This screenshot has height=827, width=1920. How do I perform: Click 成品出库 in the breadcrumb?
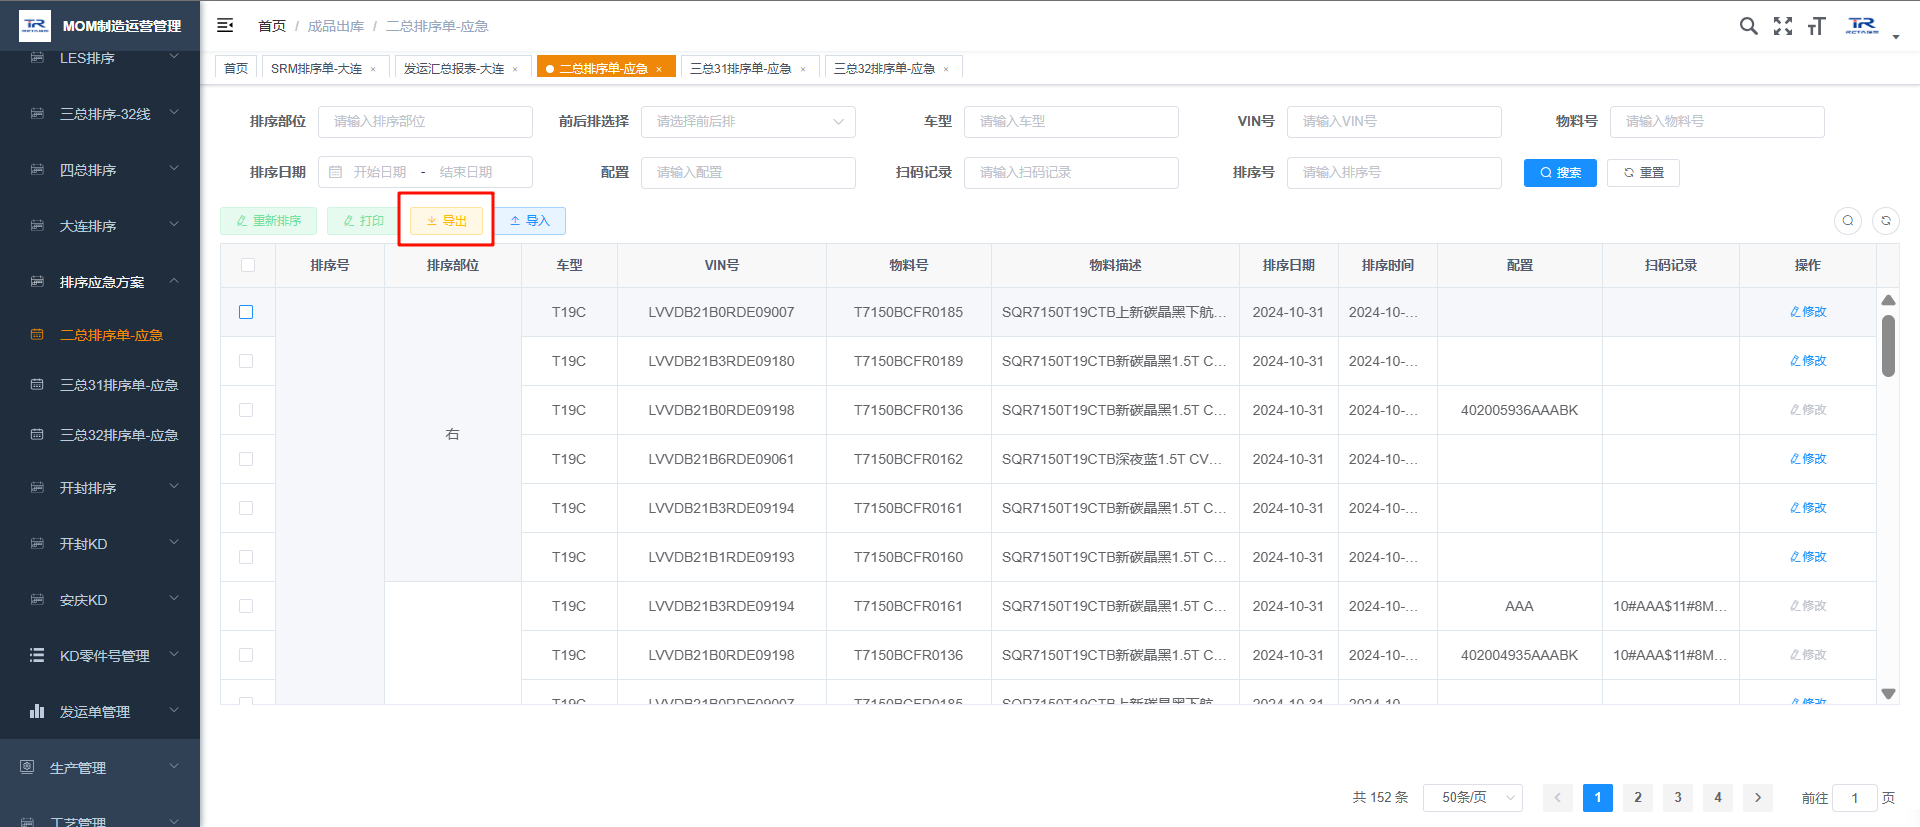[335, 26]
